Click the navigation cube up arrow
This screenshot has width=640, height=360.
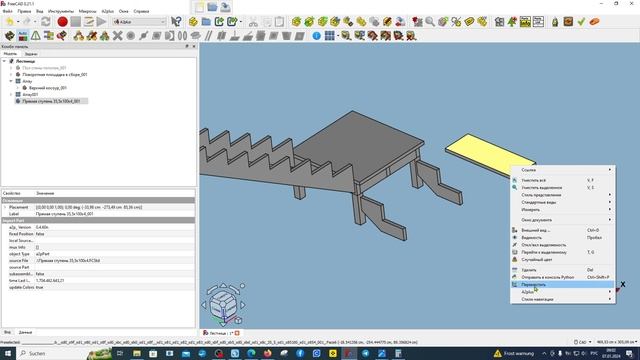coord(223,286)
